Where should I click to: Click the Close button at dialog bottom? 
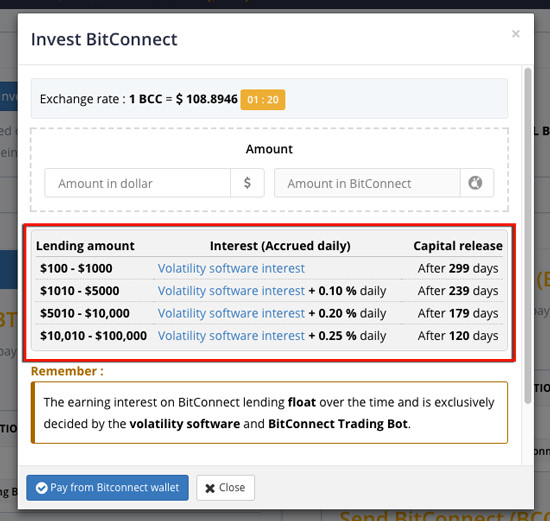tap(225, 488)
